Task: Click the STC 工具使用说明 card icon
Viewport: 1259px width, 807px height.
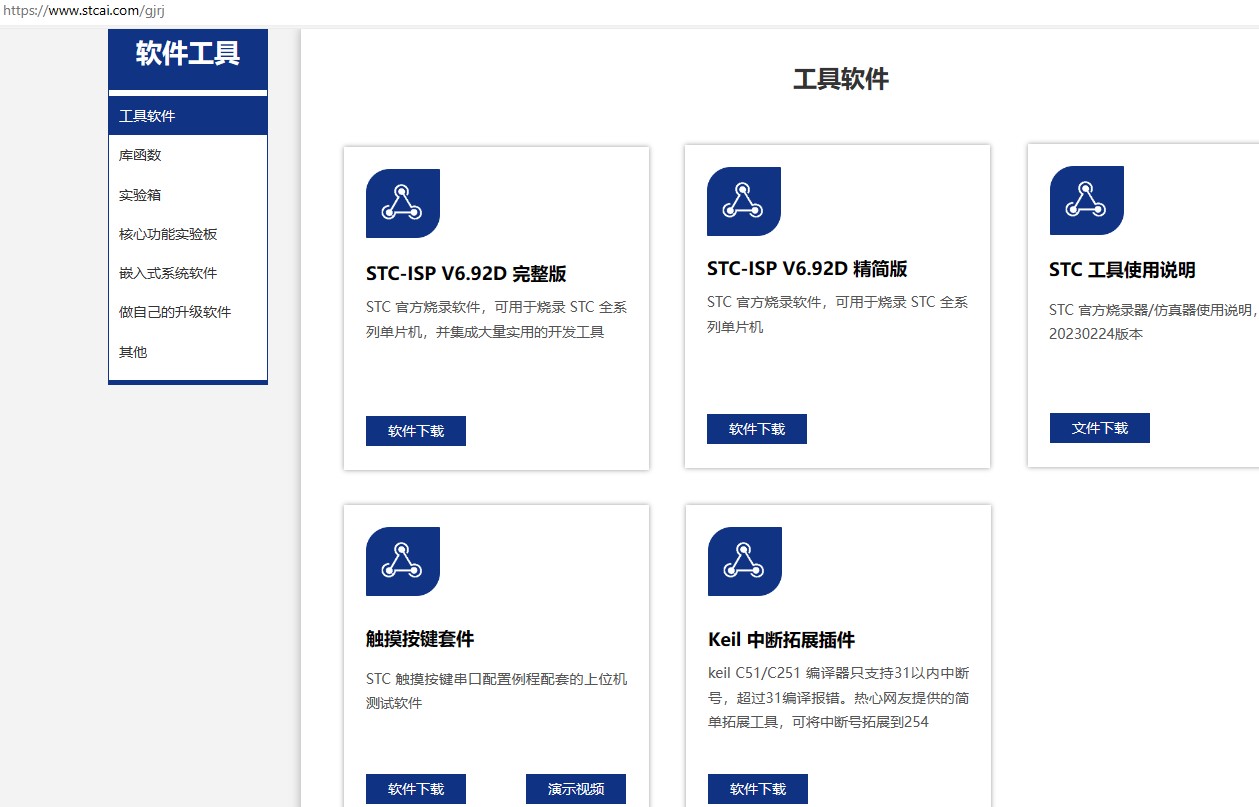Action: point(1087,200)
